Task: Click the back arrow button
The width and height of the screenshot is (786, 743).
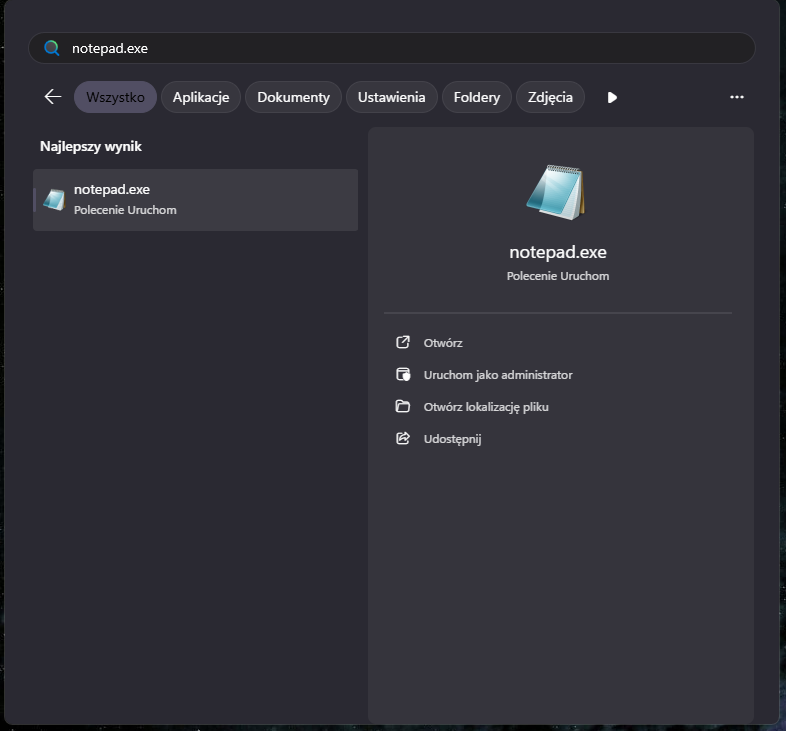Action: pyautogui.click(x=53, y=97)
